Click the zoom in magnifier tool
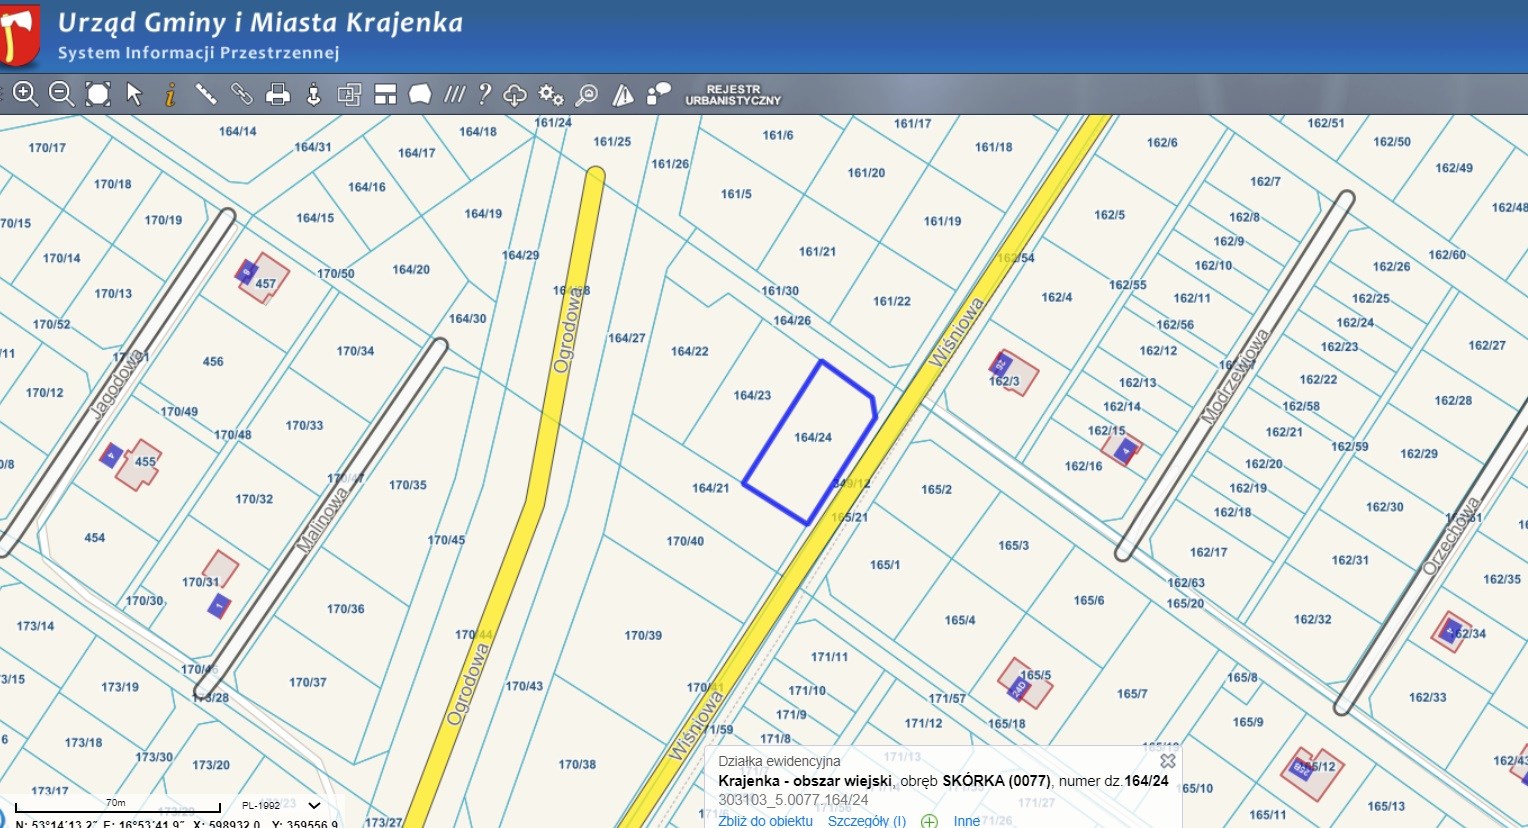 tap(25, 94)
